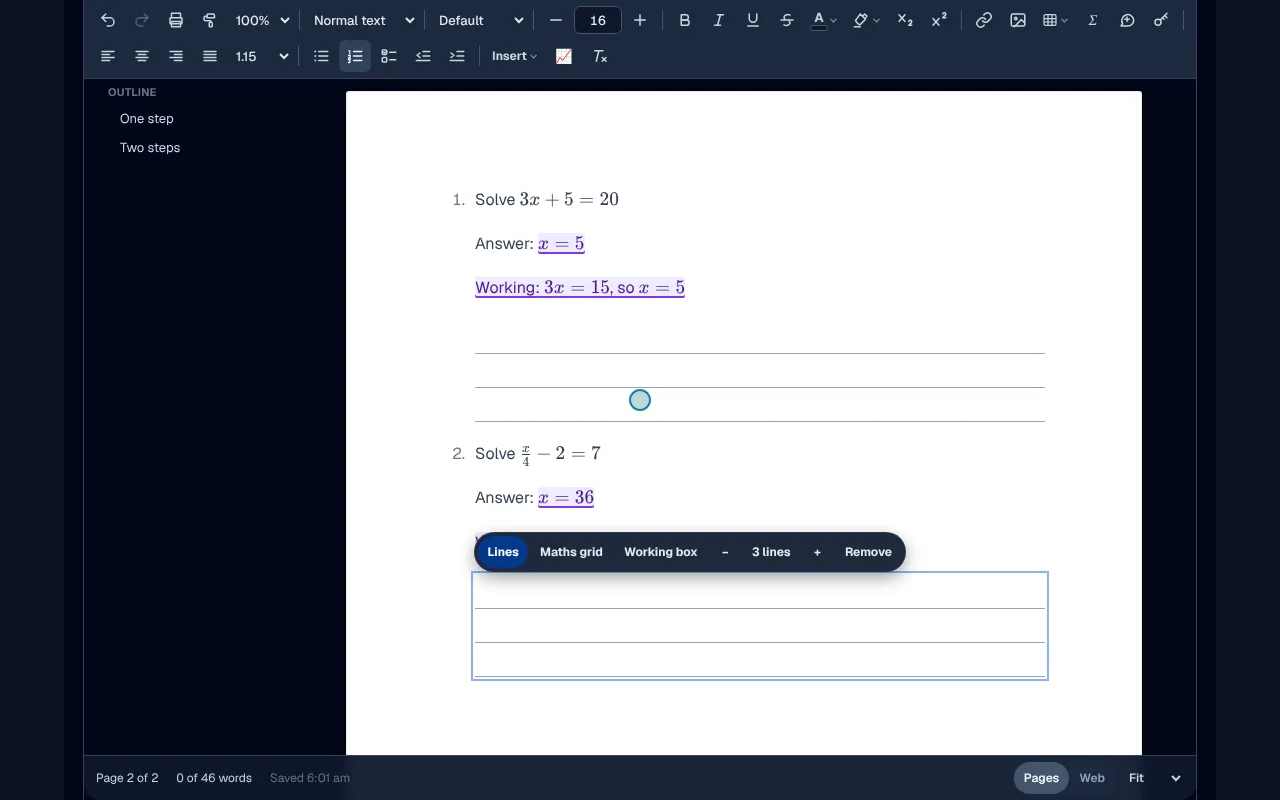Image resolution: width=1280 pixels, height=800 pixels.
Task: Switch answer space to Maths grid
Action: click(571, 552)
